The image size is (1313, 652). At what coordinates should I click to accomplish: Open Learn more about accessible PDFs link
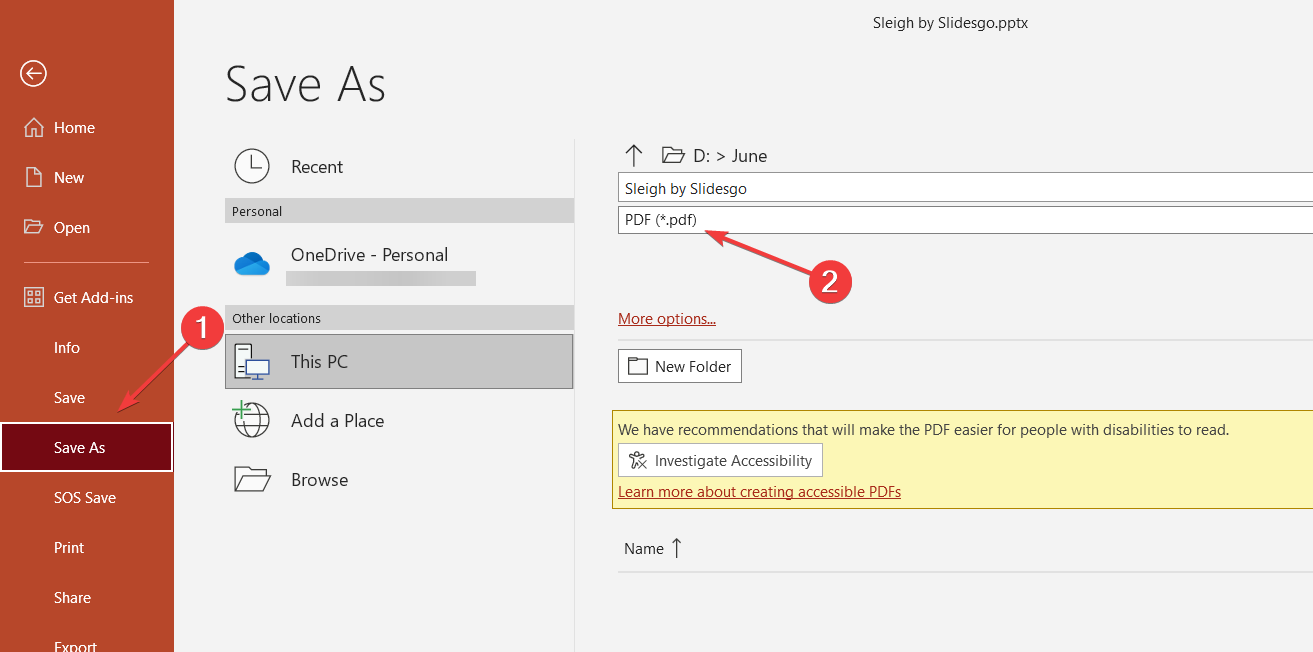(x=759, y=492)
